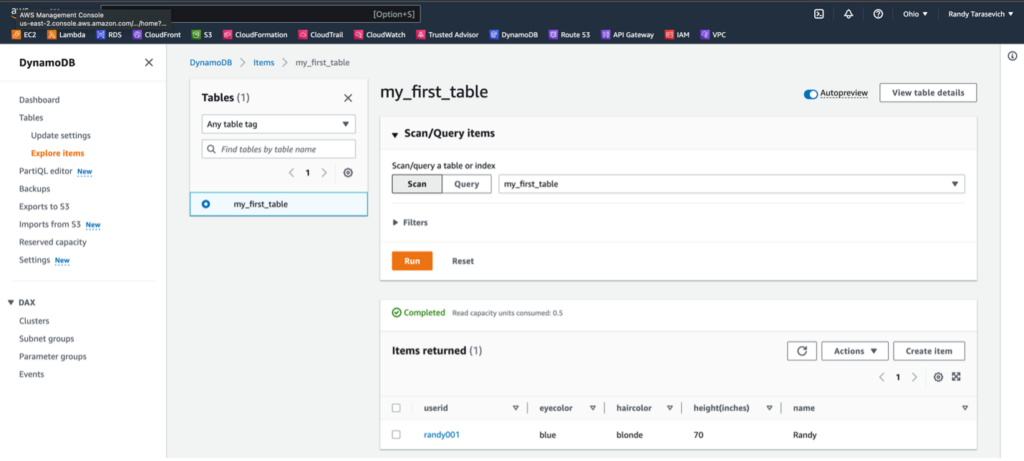Viewport: 1024px width, 461px height.
Task: Tick the checkbox for randy001
Action: point(396,434)
